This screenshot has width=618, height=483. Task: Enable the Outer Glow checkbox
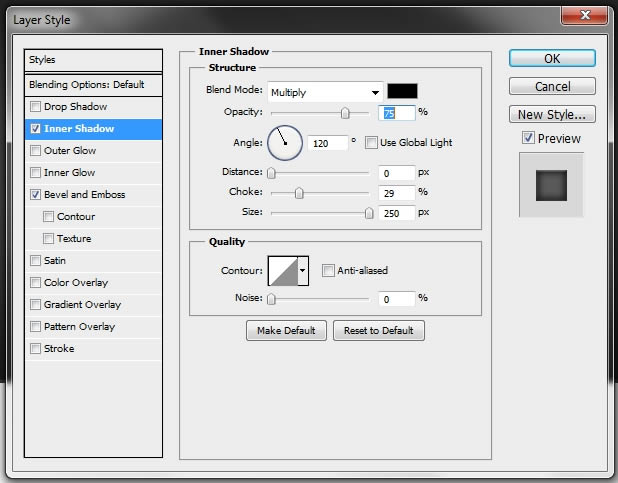pos(35,151)
